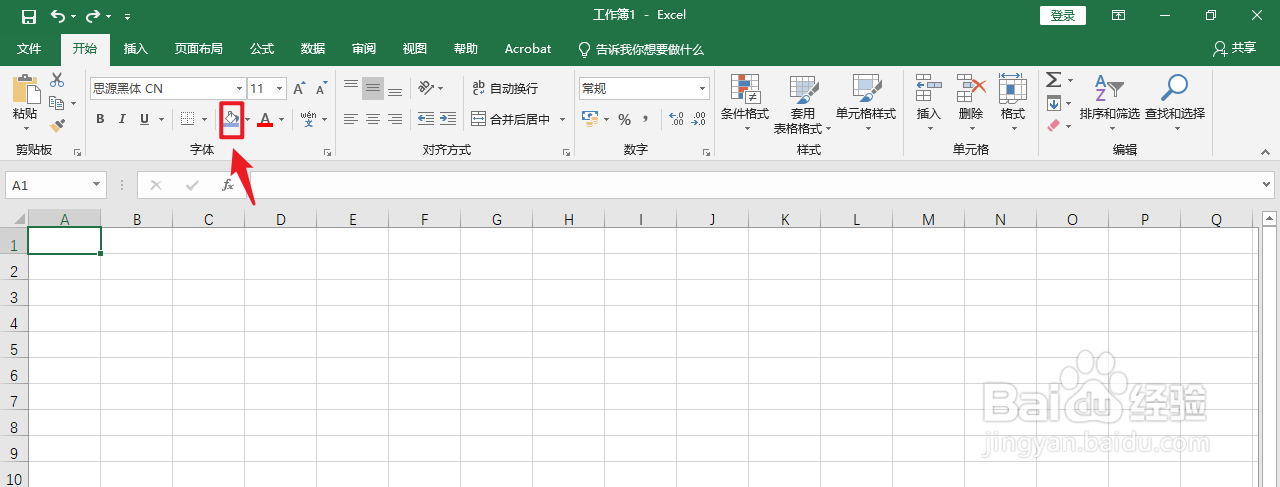
Task: Decrease font size with smaller A icon
Action: point(321,89)
